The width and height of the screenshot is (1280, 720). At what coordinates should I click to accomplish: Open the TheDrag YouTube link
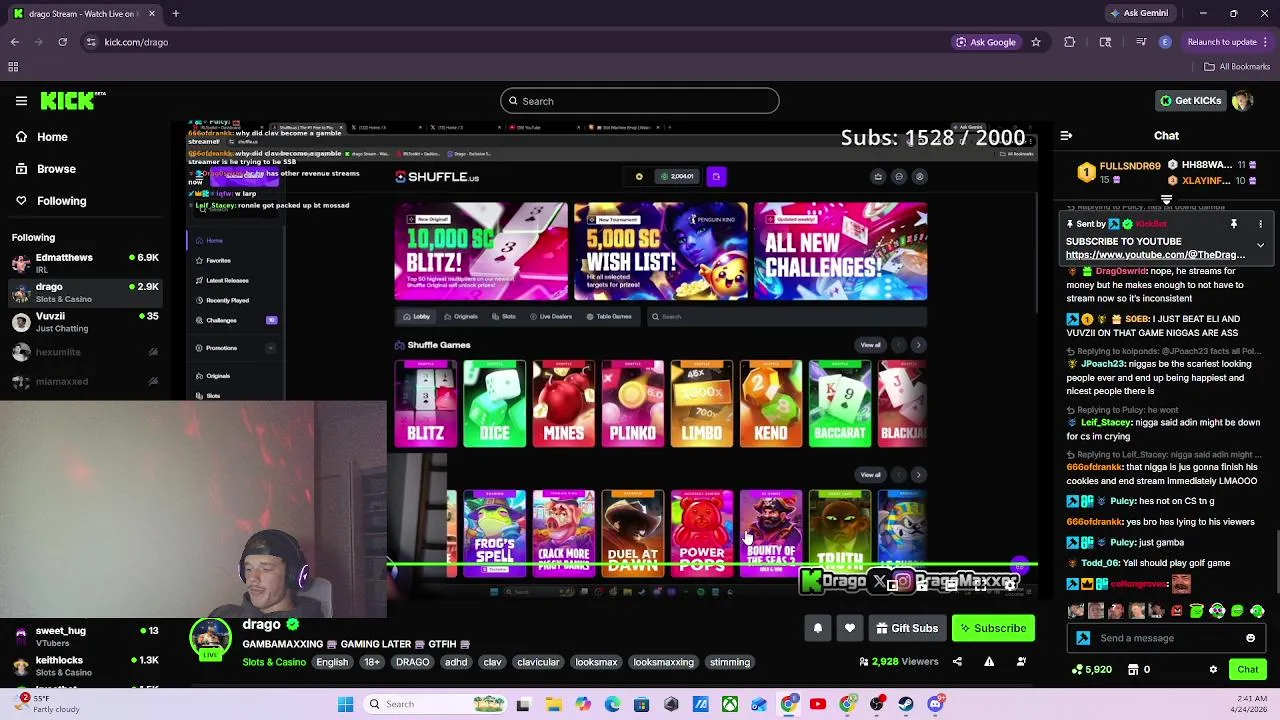point(1155,255)
